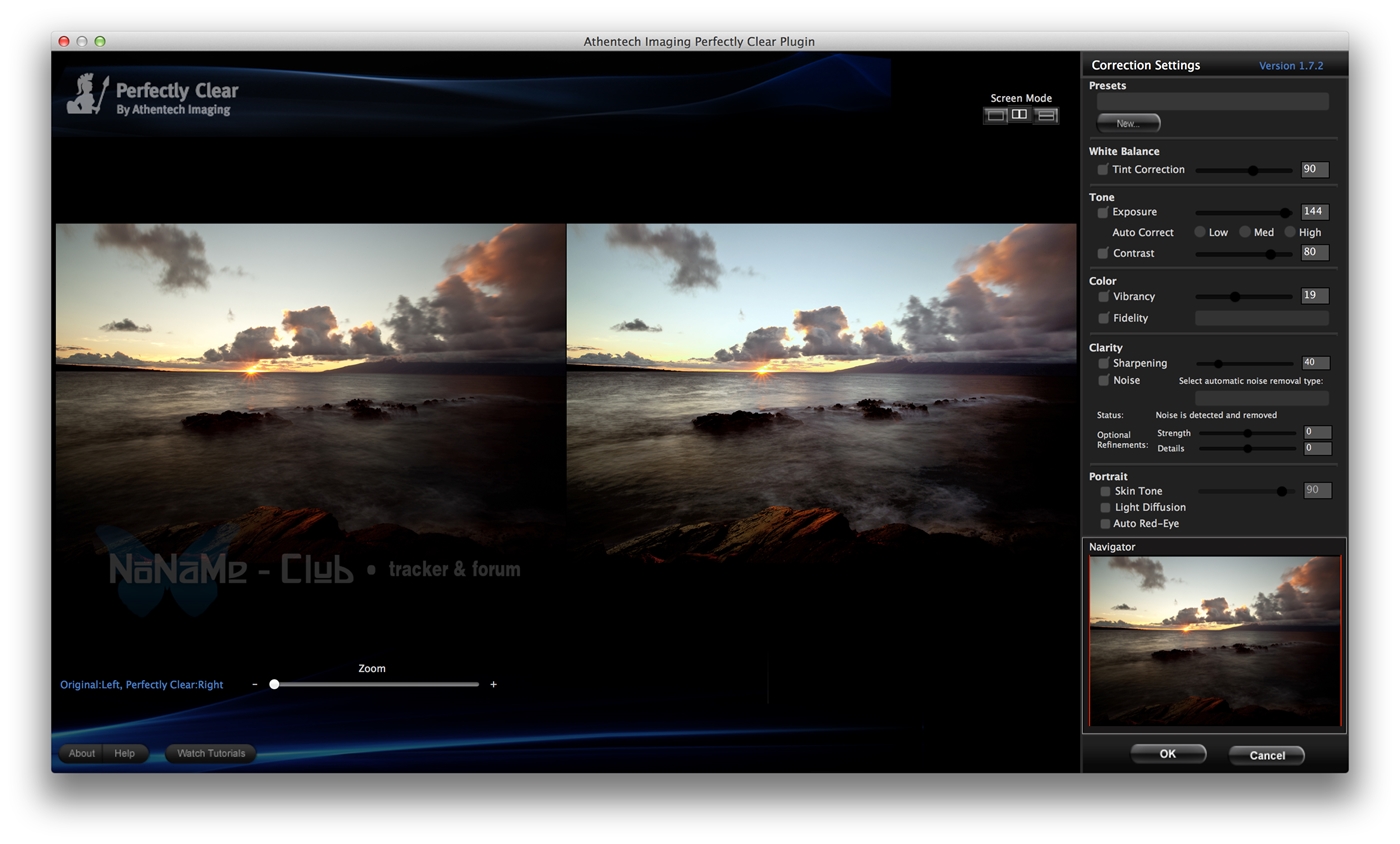
Task: Click the Exposure slider handle
Action: click(1285, 213)
